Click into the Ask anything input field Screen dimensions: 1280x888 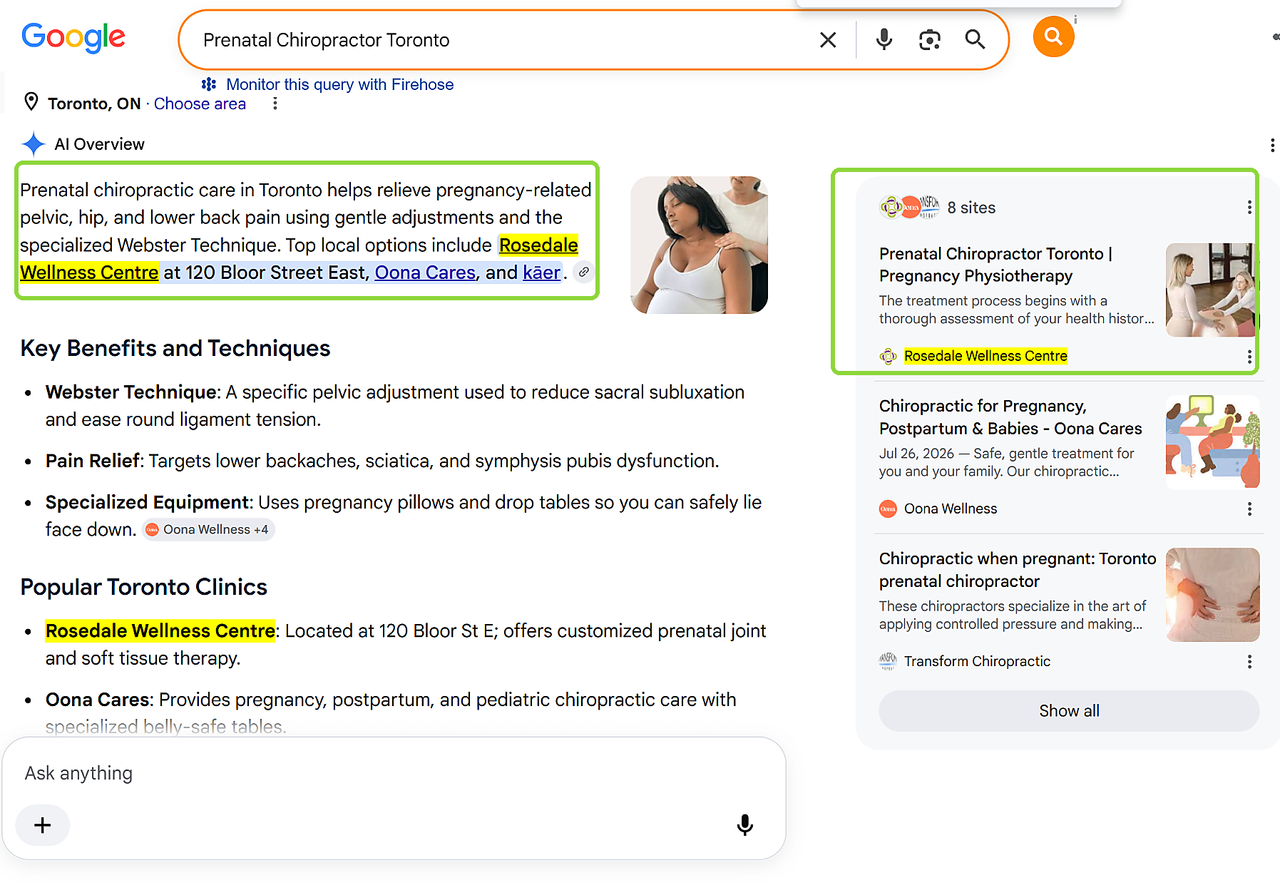pos(394,773)
